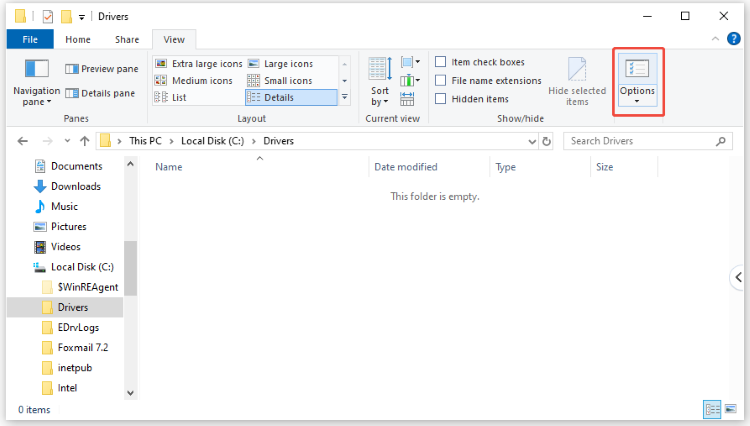This screenshot has width=750, height=426.
Task: Open the Options button
Action: [637, 81]
